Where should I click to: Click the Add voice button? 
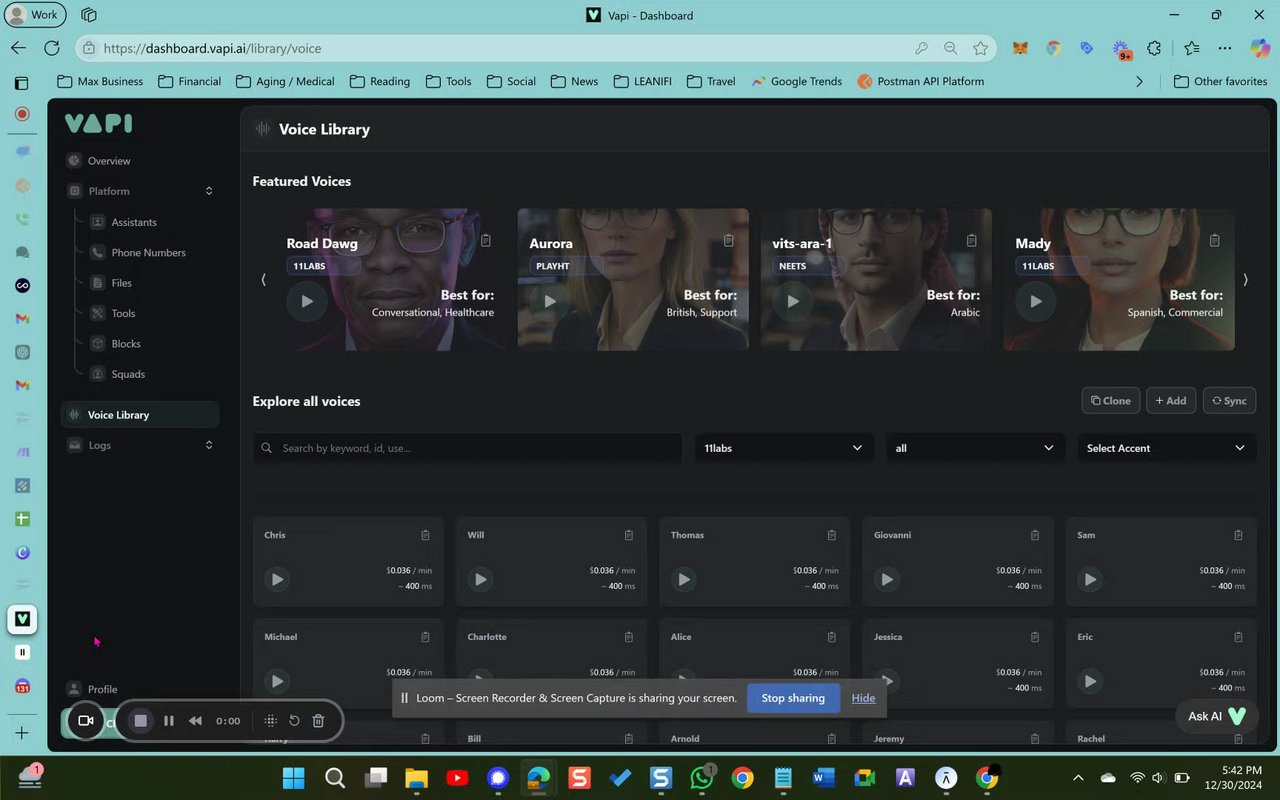[1170, 401]
